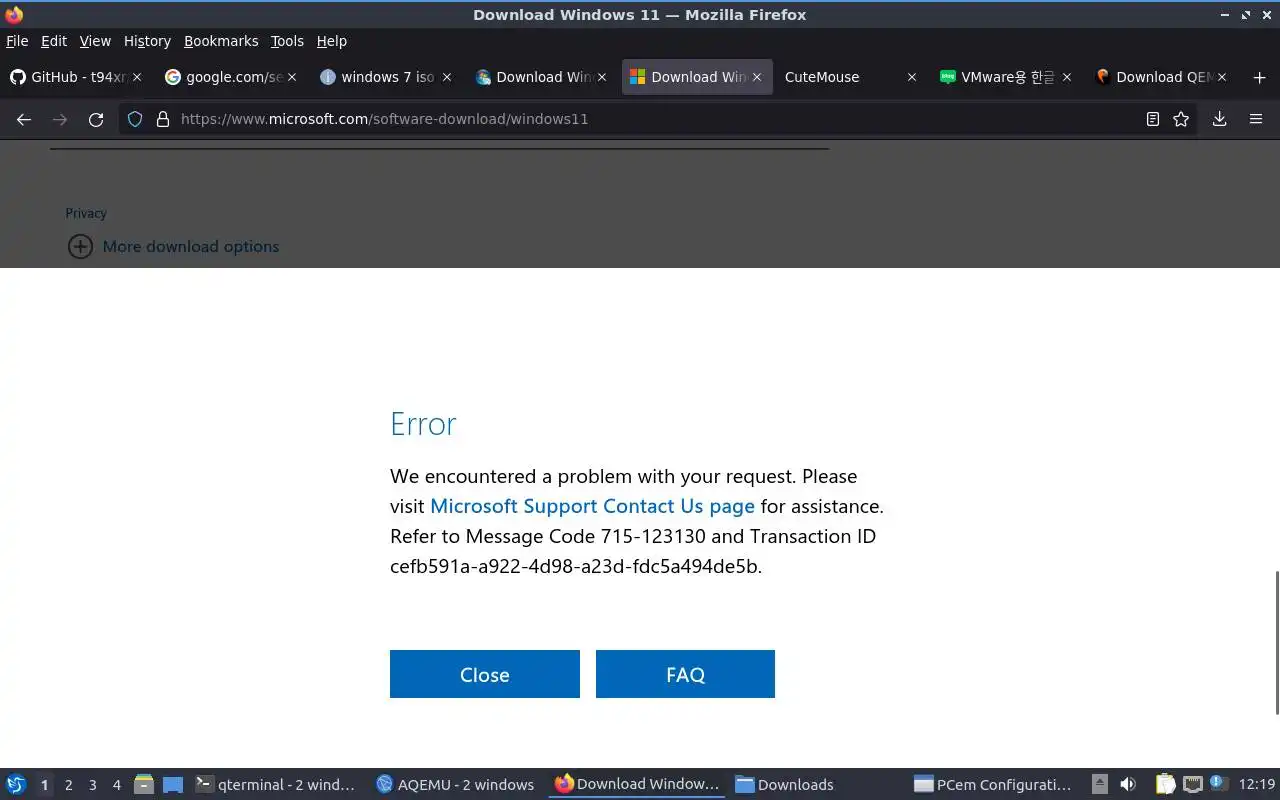The width and height of the screenshot is (1280, 800).
Task: Open the Bookmarks menu
Action: (221, 41)
